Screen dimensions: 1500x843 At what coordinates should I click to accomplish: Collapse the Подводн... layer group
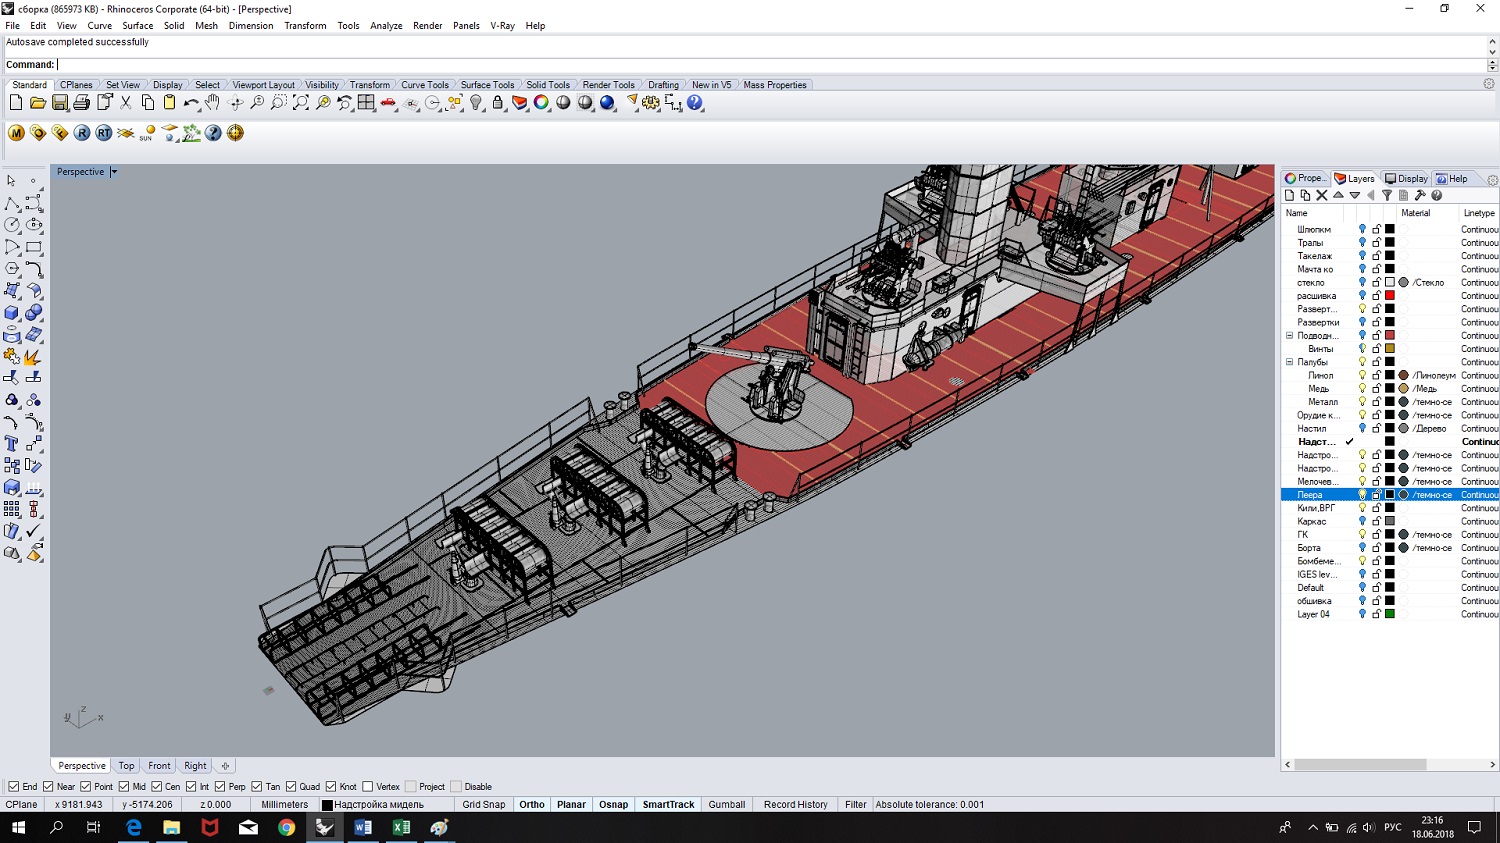tap(1289, 336)
